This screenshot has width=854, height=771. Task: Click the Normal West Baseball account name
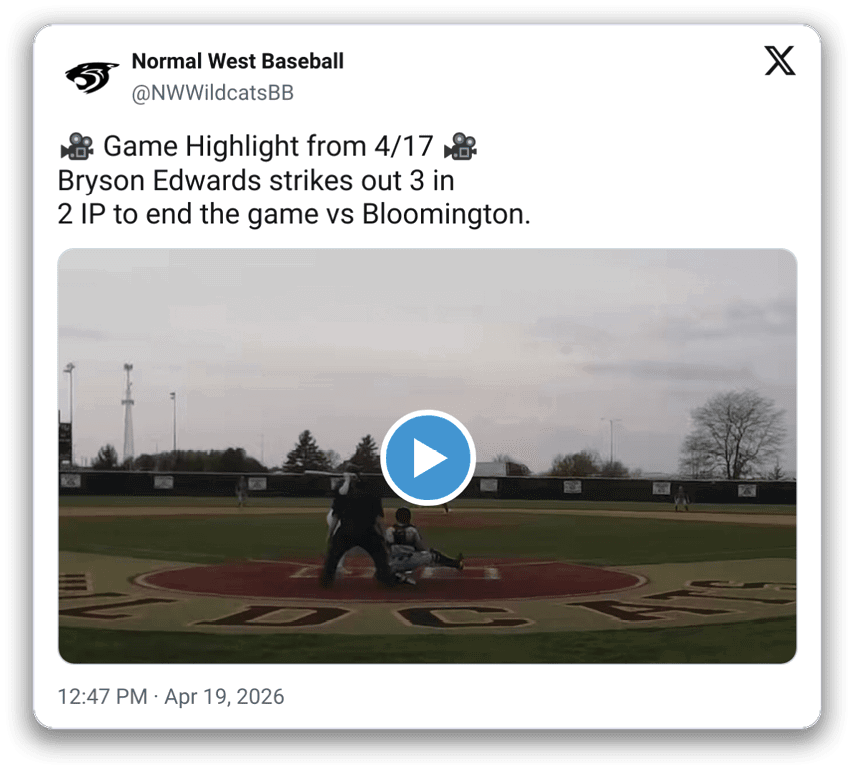pos(237,61)
